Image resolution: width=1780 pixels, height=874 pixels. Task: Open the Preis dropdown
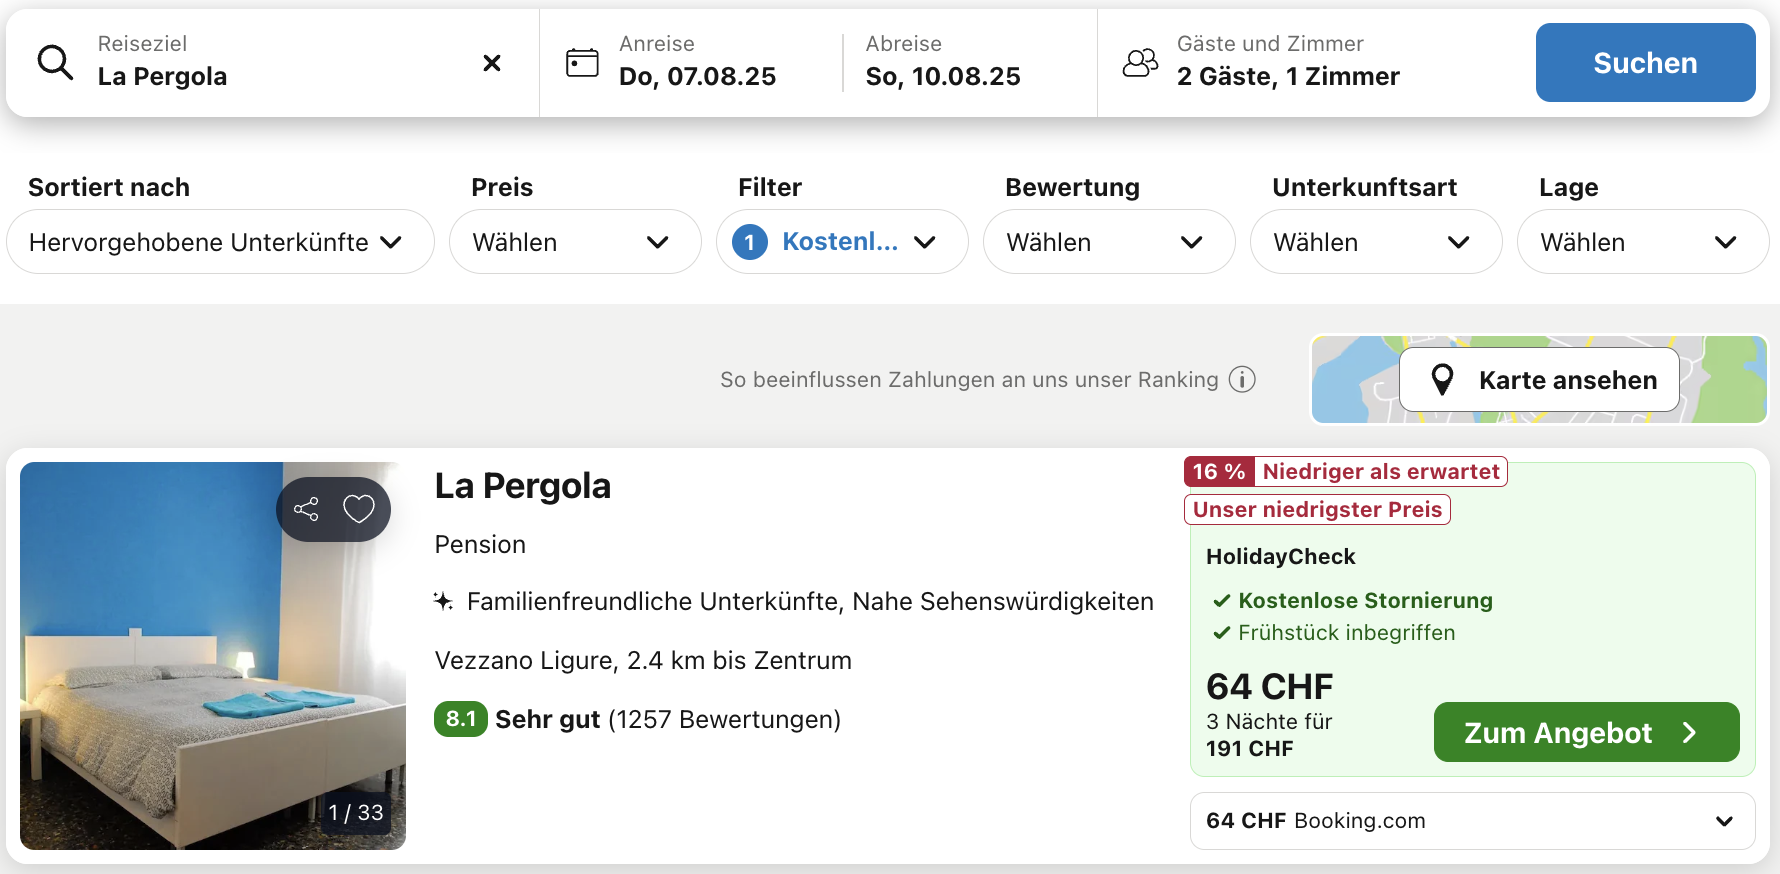click(575, 242)
